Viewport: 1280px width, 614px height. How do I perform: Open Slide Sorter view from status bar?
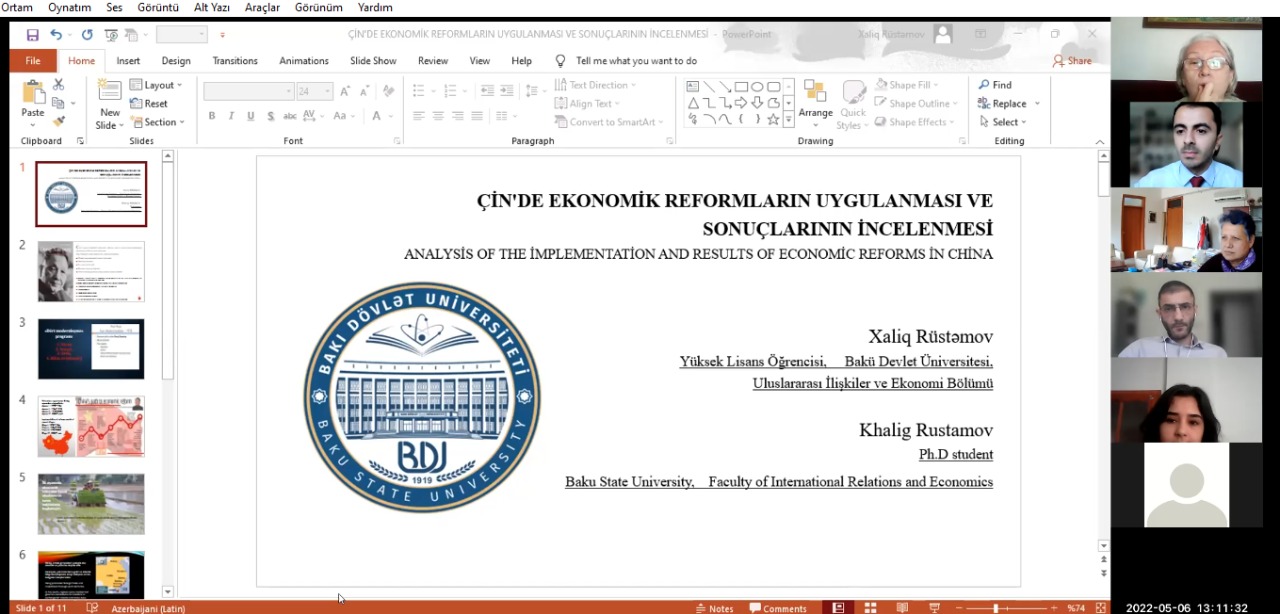point(870,608)
